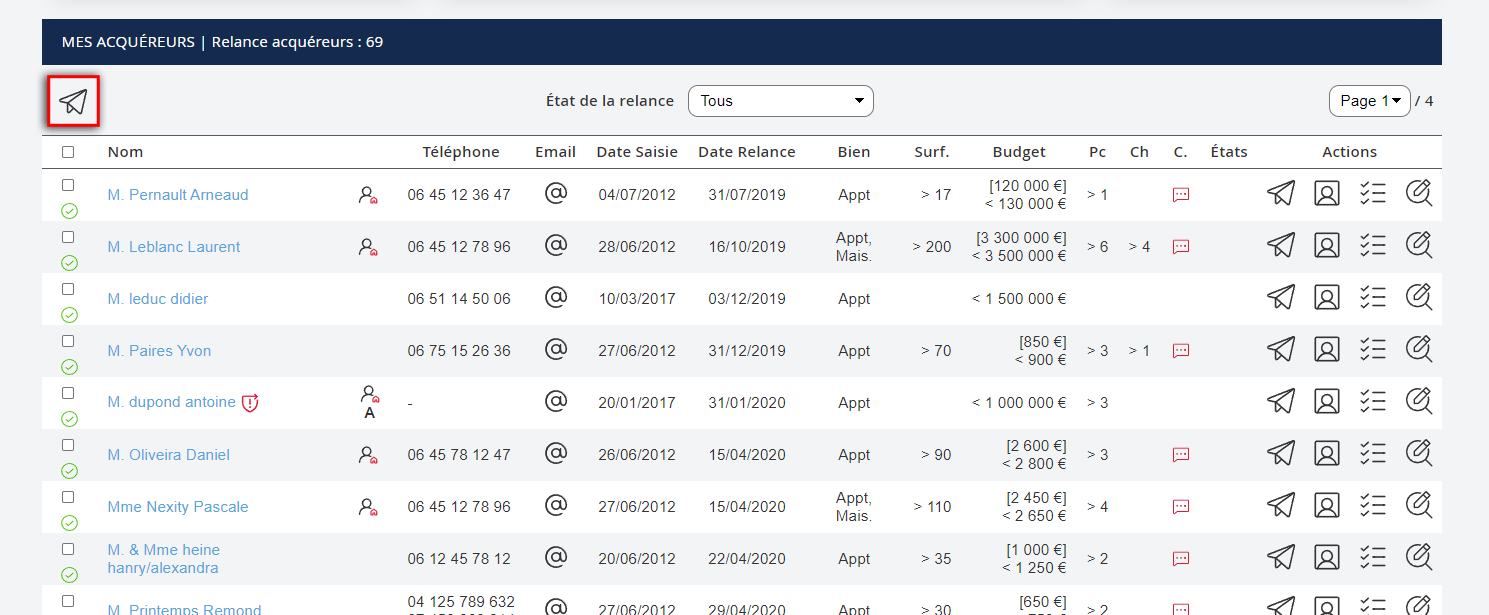Tick checkbox for M. dupond antoine row
This screenshot has height=615, width=1489.
pyautogui.click(x=68, y=393)
